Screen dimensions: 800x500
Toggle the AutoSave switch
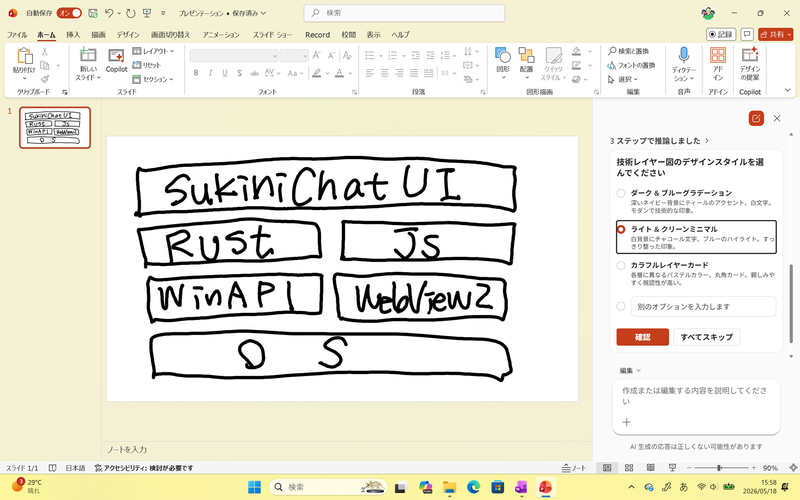pyautogui.click(x=69, y=13)
